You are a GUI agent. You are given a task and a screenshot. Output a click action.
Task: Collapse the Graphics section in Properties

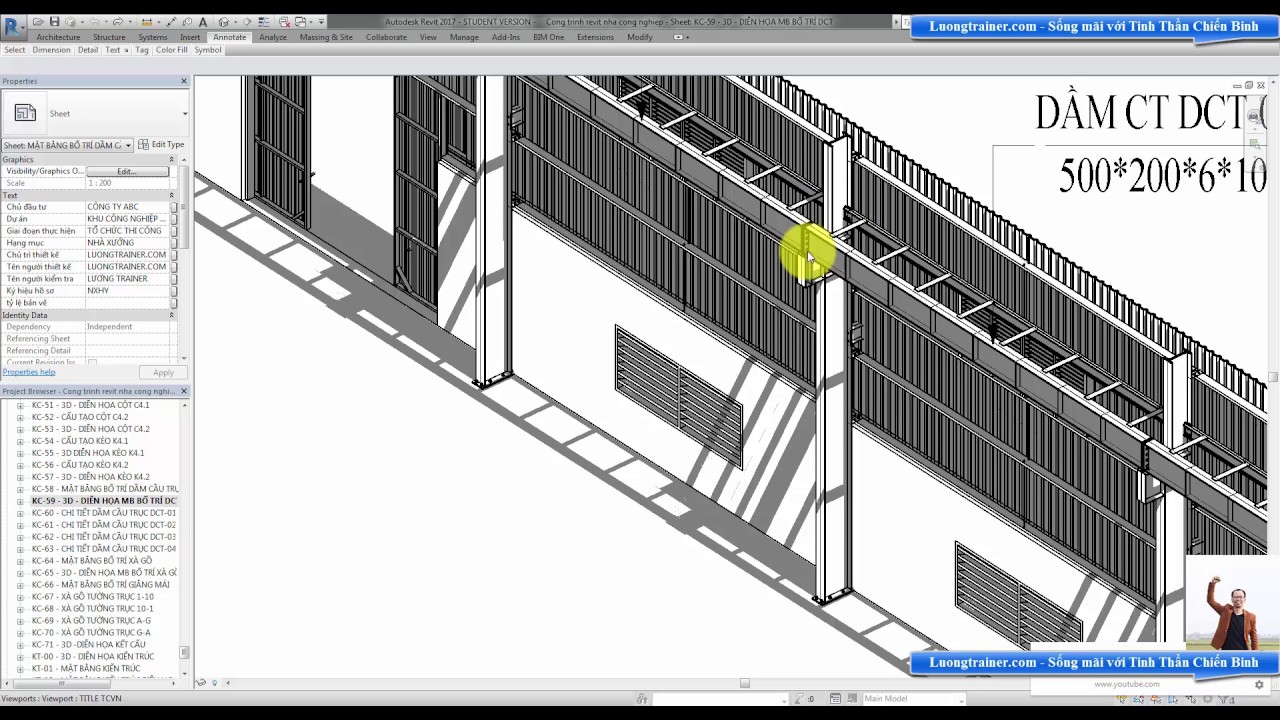171,160
